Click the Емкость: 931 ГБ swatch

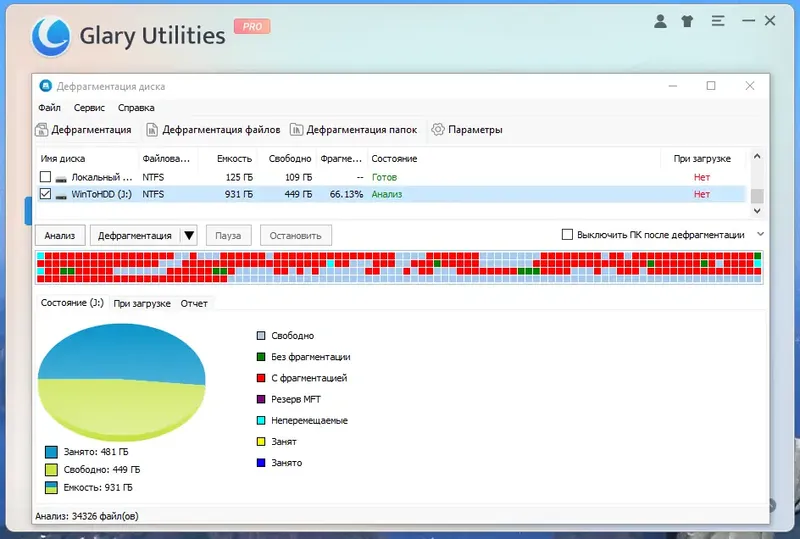(51, 487)
